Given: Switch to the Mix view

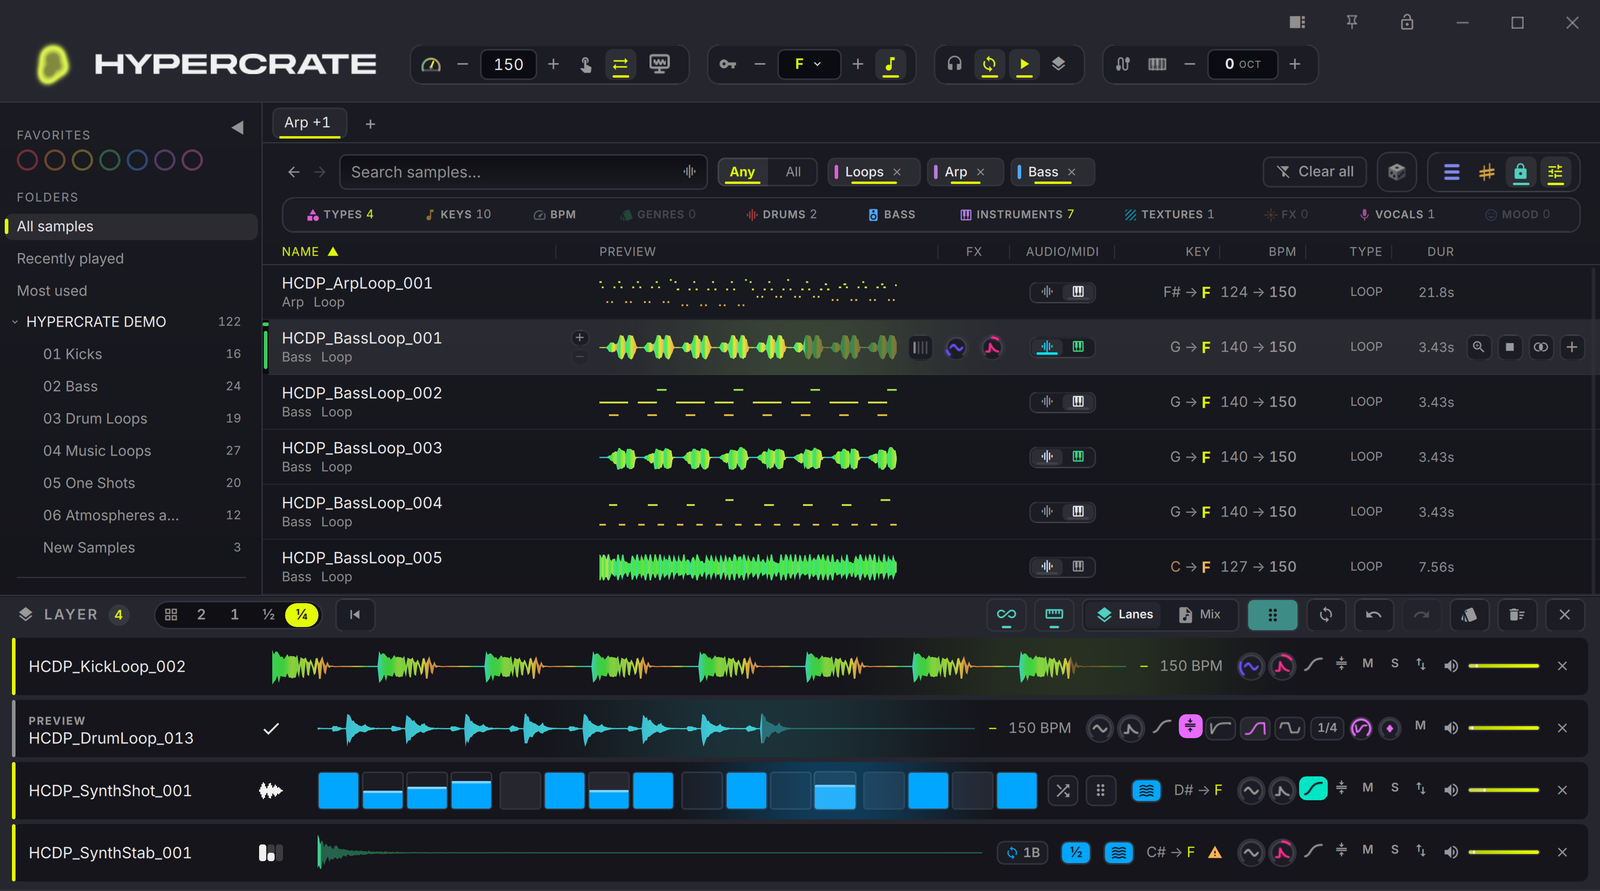Looking at the screenshot, I should [x=1200, y=615].
